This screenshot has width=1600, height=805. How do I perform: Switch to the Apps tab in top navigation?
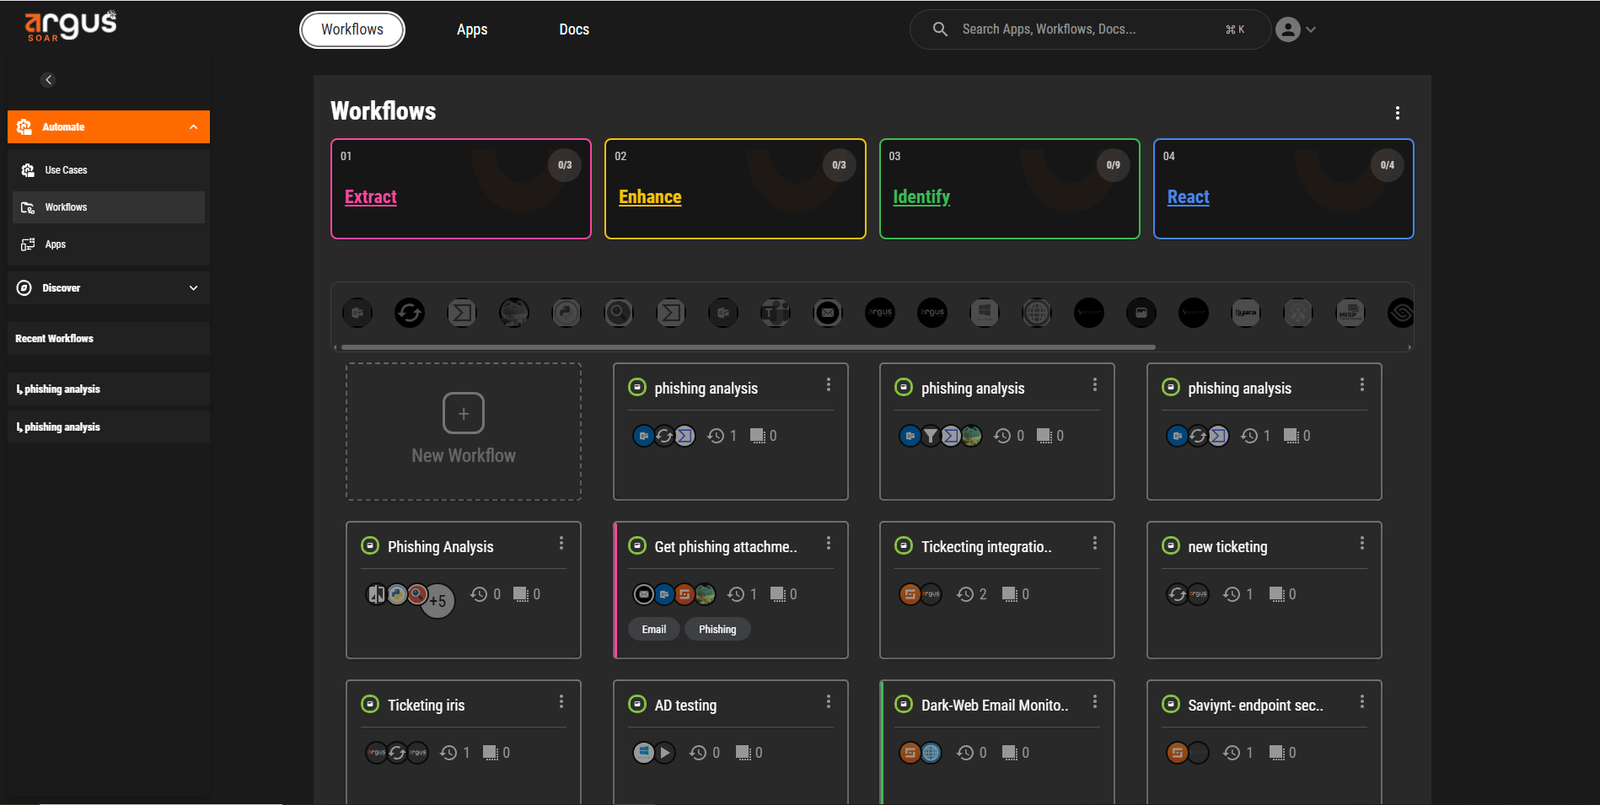click(472, 30)
